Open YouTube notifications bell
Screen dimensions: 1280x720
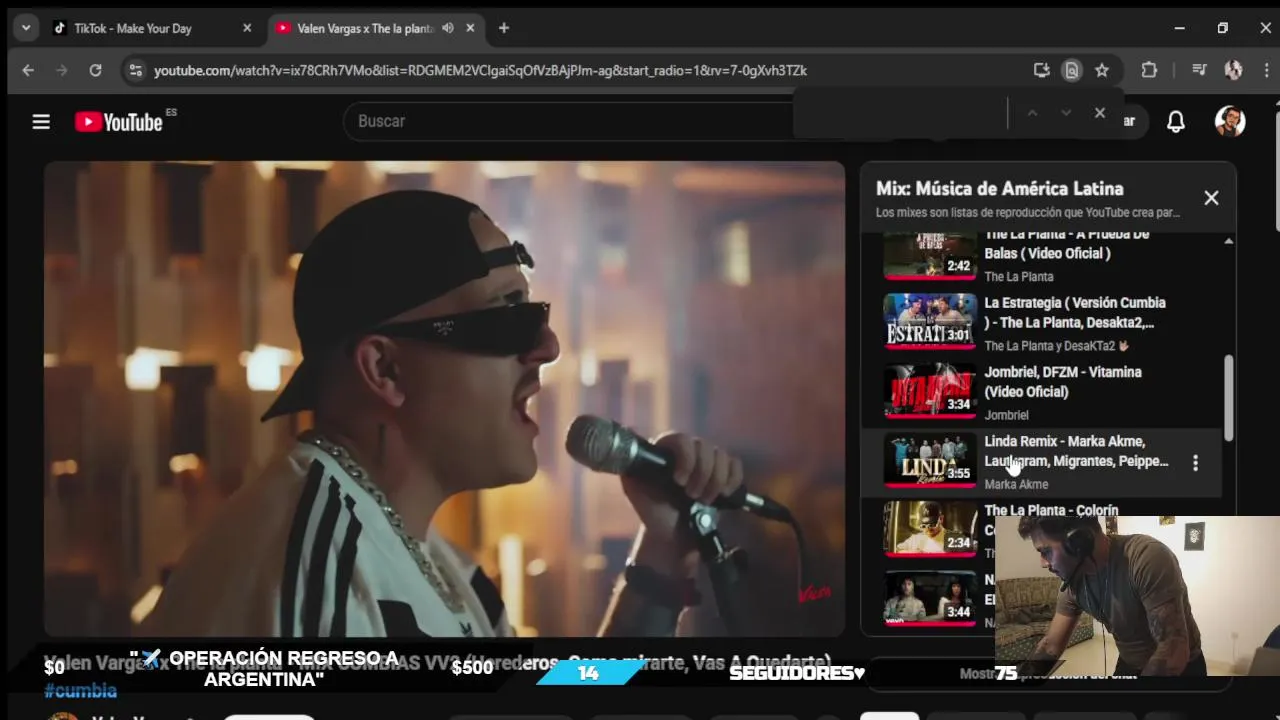(1176, 122)
